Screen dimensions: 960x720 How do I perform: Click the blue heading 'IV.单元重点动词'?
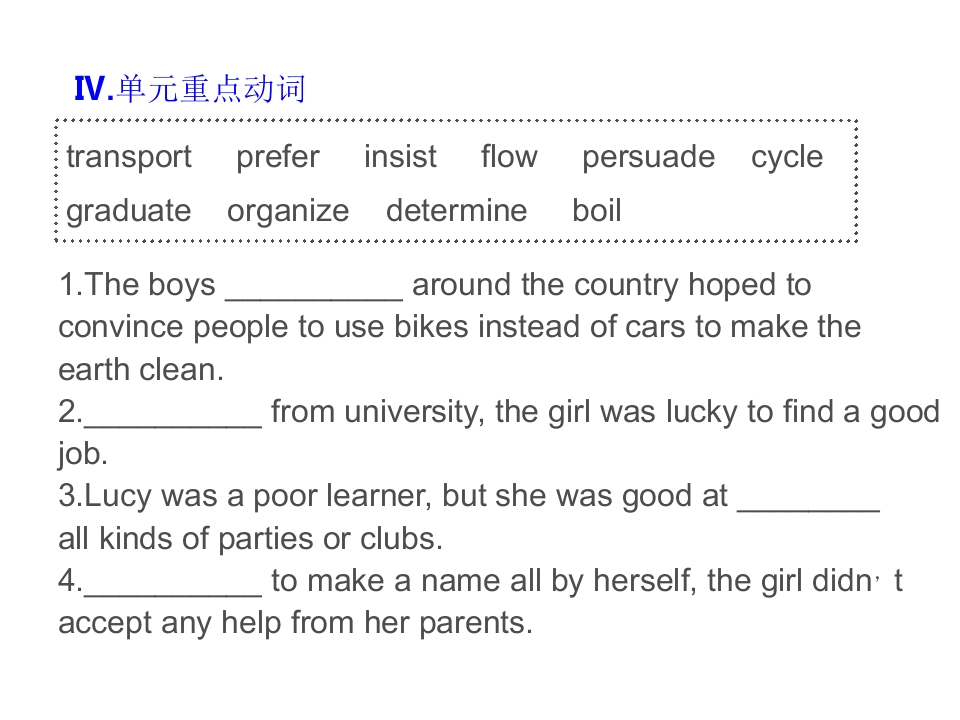190,89
